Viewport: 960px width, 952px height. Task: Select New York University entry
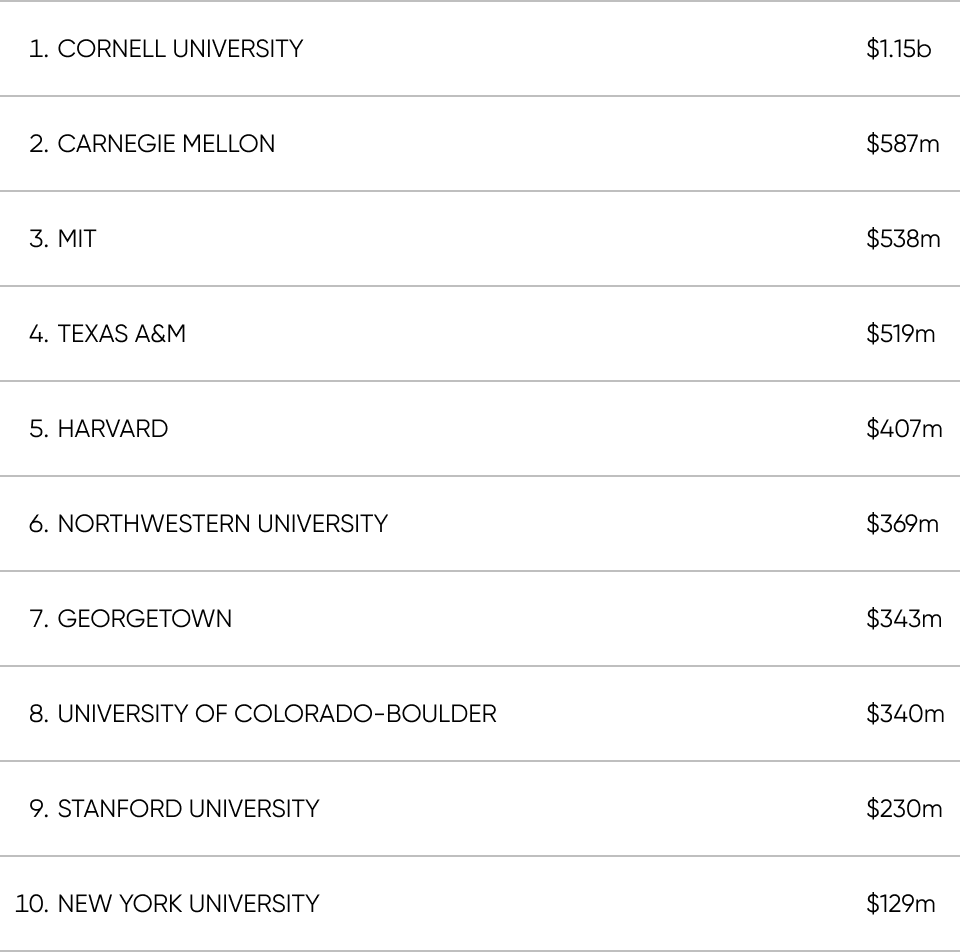click(480, 904)
